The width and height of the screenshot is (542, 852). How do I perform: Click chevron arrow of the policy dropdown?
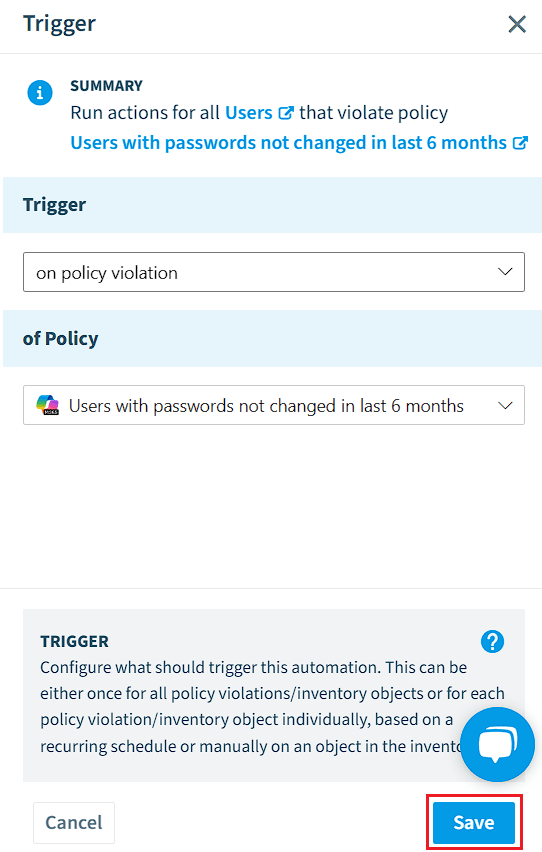[505, 405]
